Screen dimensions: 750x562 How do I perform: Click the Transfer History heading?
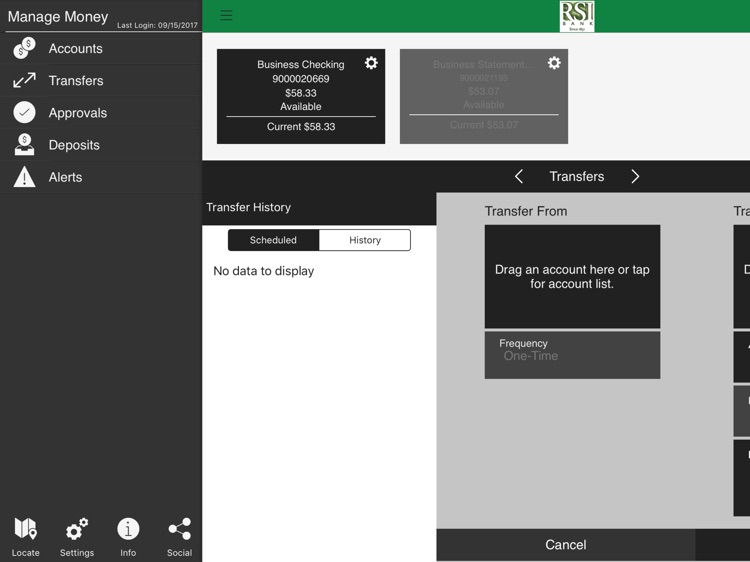(248, 207)
